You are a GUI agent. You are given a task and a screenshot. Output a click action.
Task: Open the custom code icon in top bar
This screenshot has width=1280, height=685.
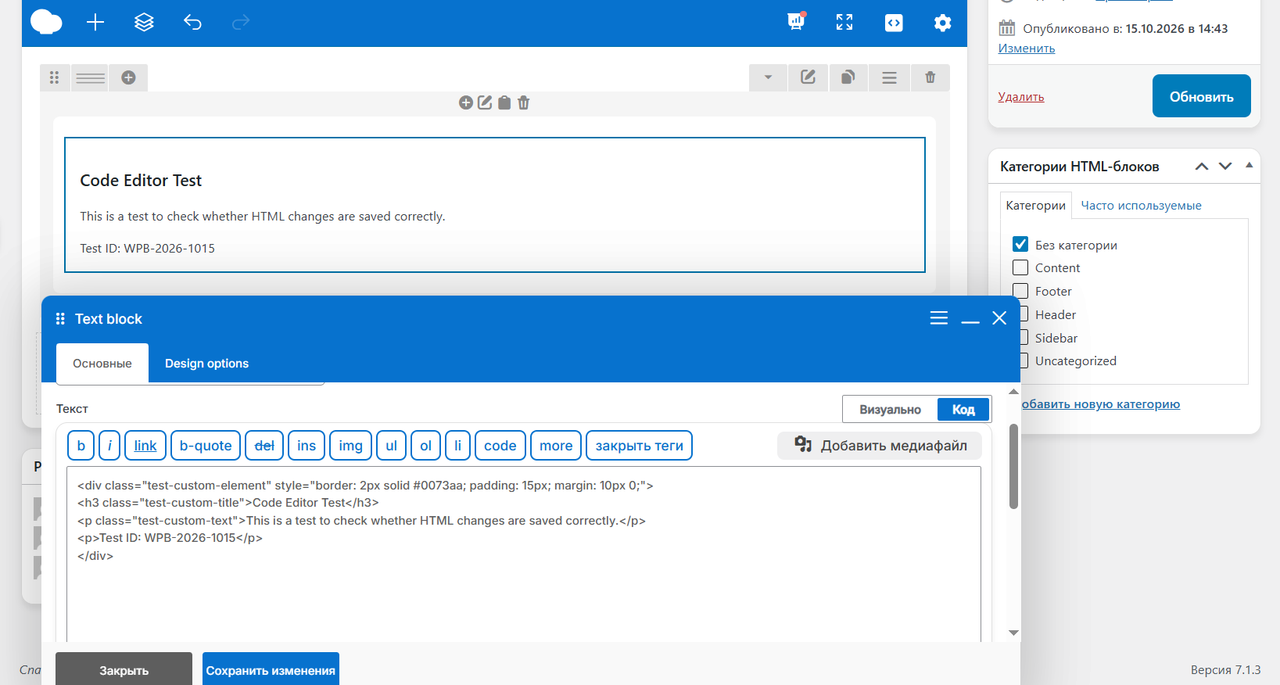894,22
